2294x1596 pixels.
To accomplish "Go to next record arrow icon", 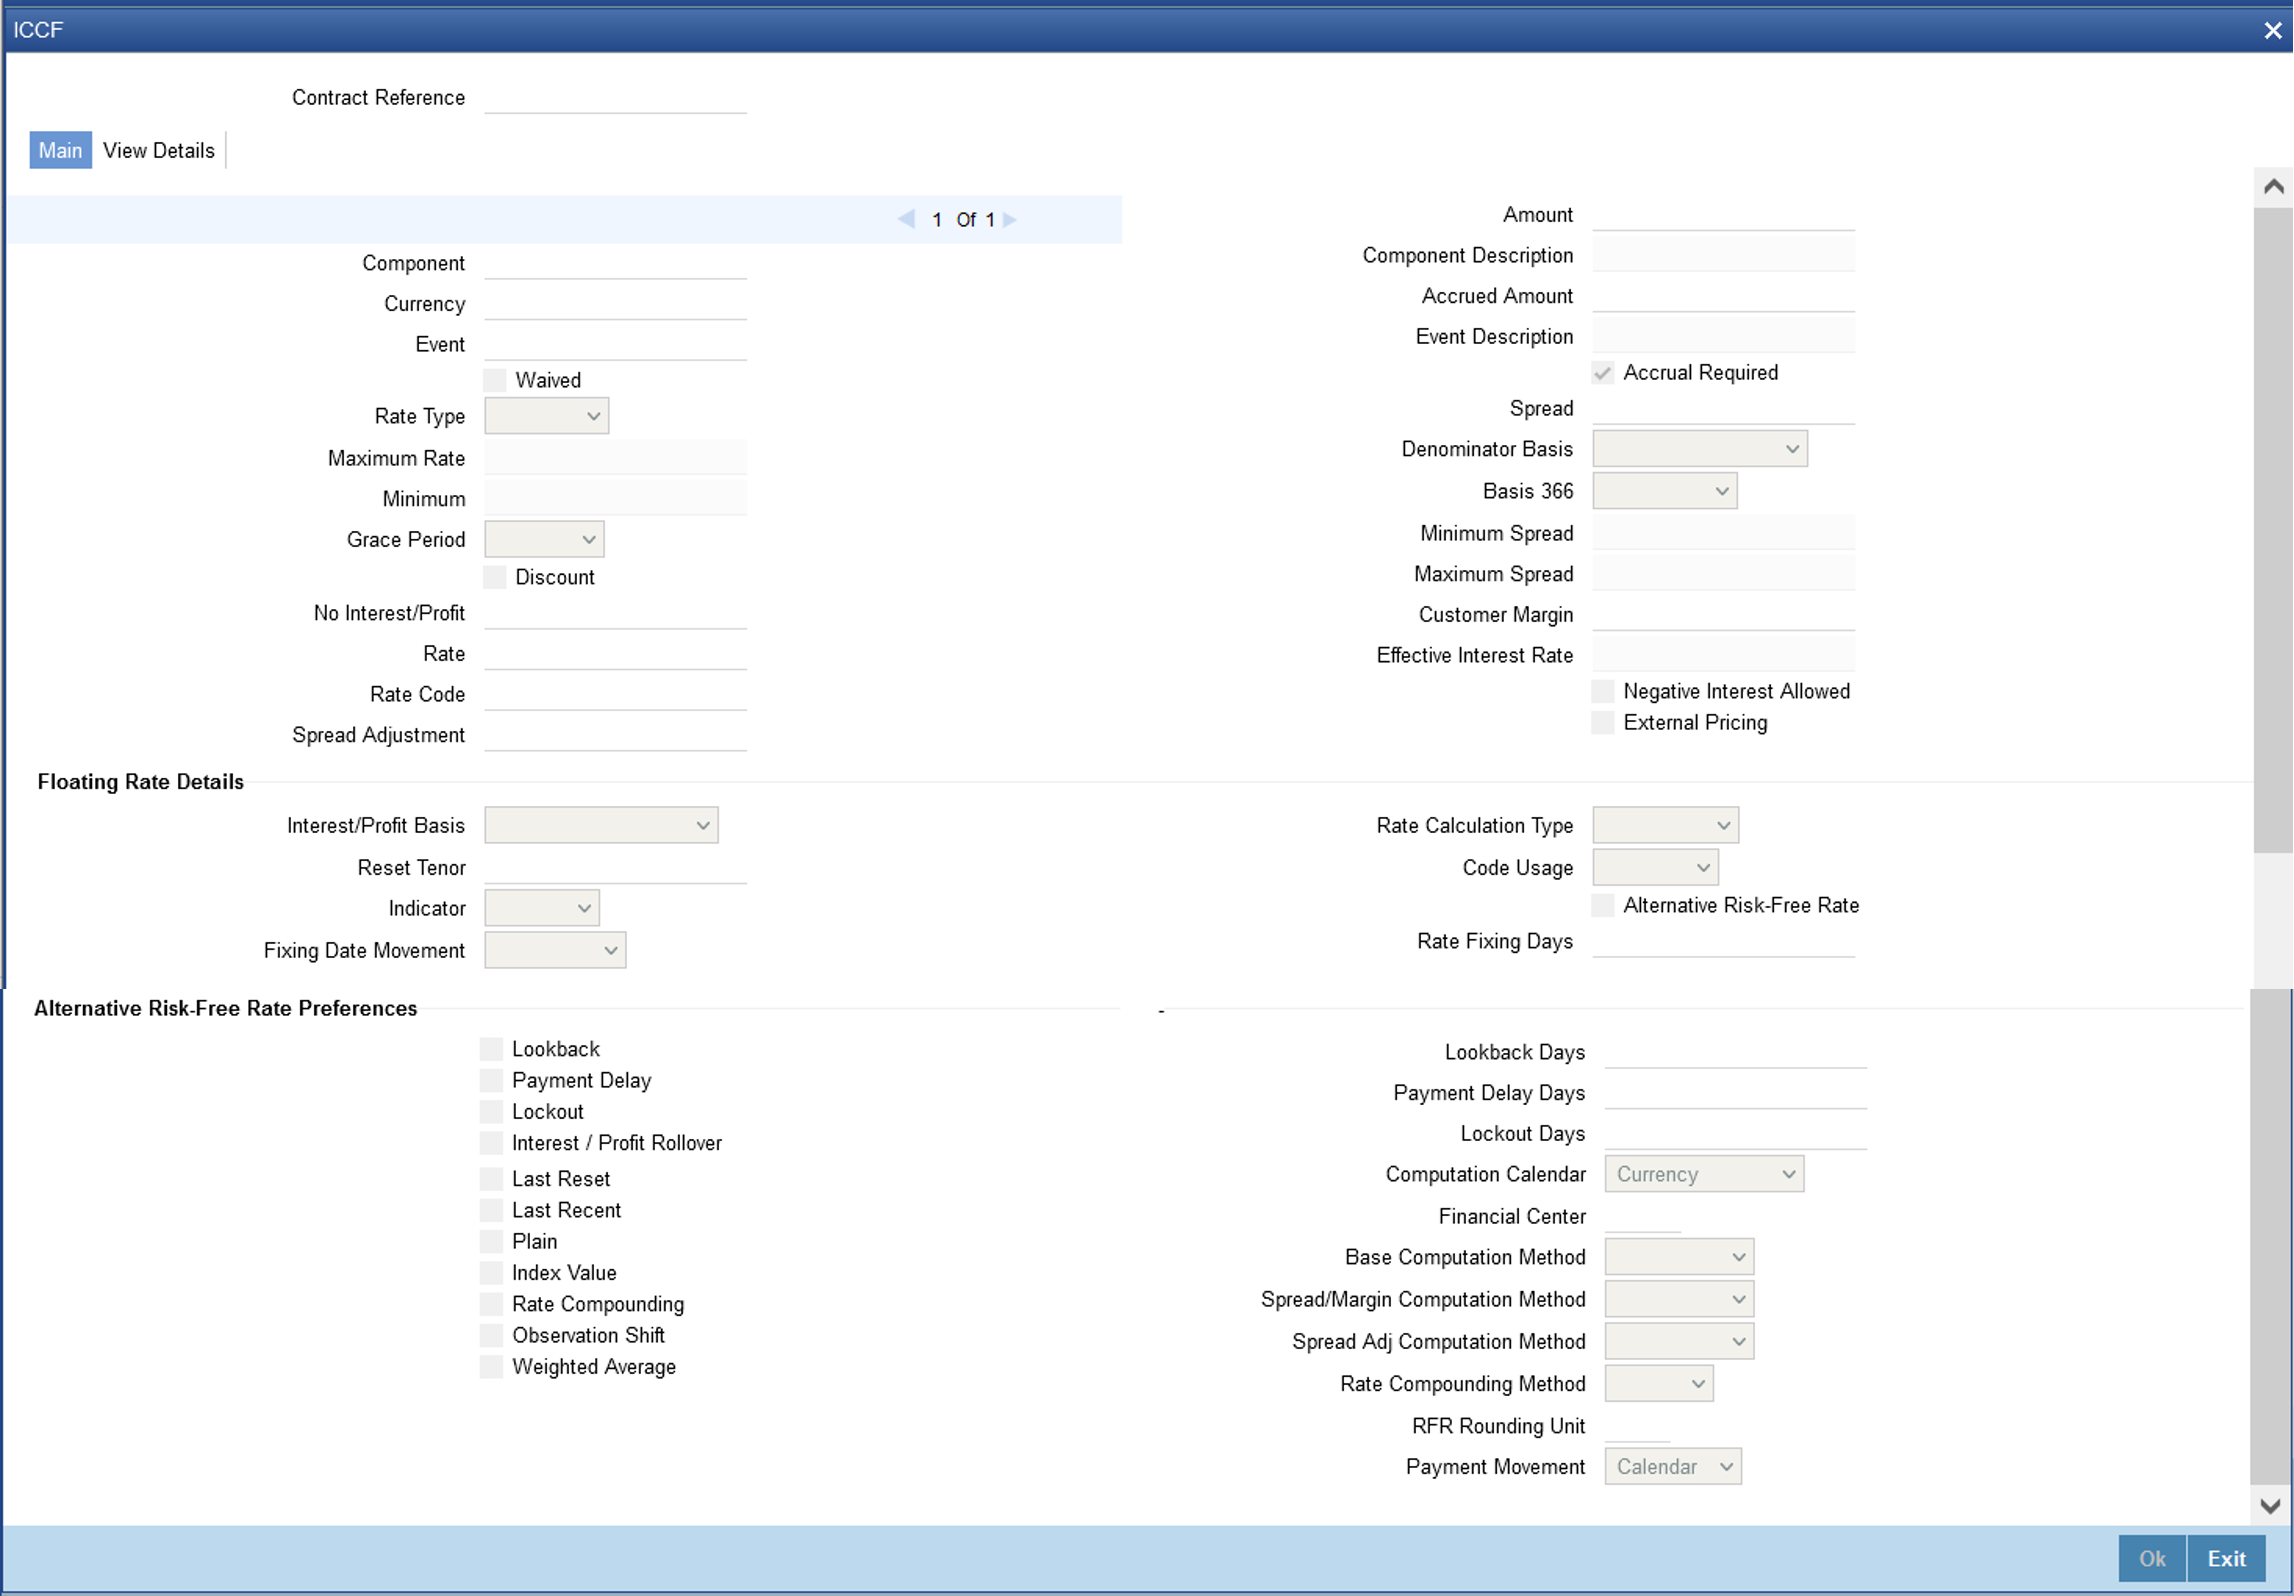I will tap(1010, 219).
